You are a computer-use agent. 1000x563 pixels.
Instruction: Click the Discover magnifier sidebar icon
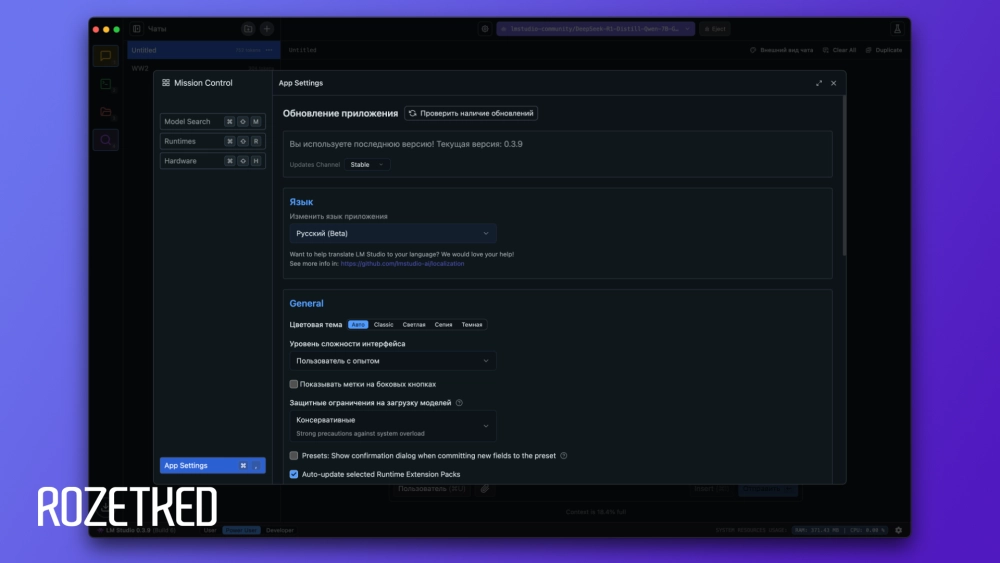coord(105,140)
